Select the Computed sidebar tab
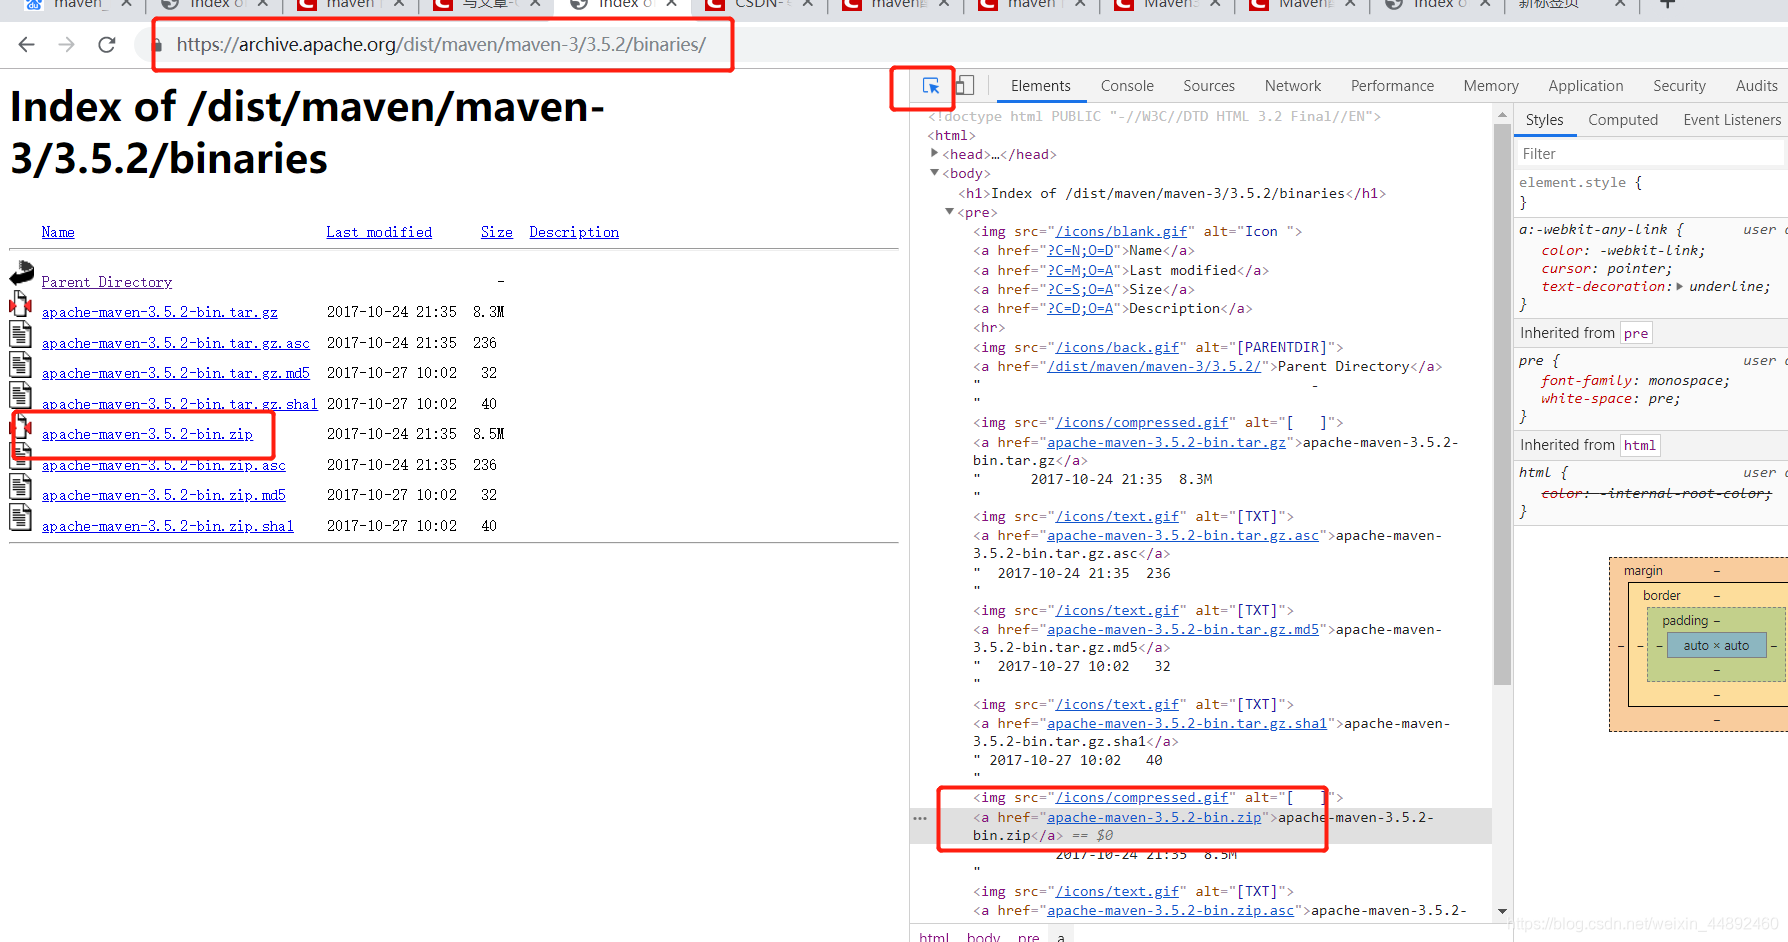 pos(1623,120)
